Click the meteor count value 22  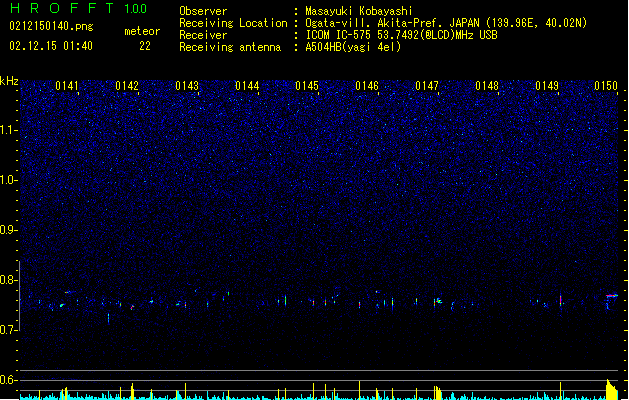pyautogui.click(x=145, y=46)
